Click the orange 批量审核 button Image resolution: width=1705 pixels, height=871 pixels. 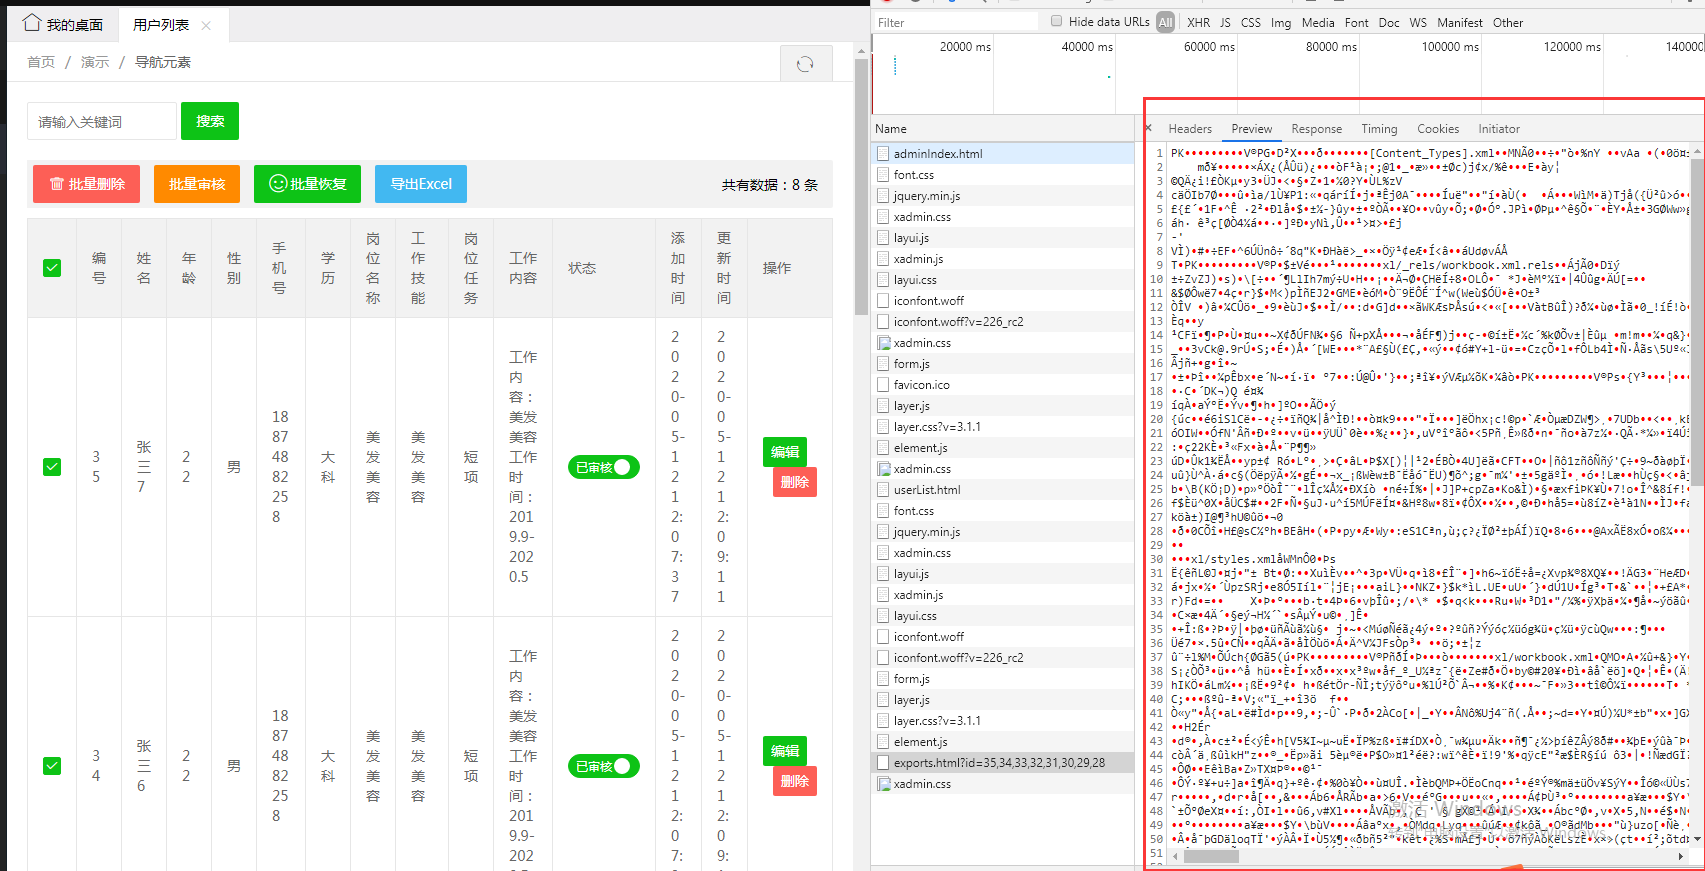[x=197, y=184]
